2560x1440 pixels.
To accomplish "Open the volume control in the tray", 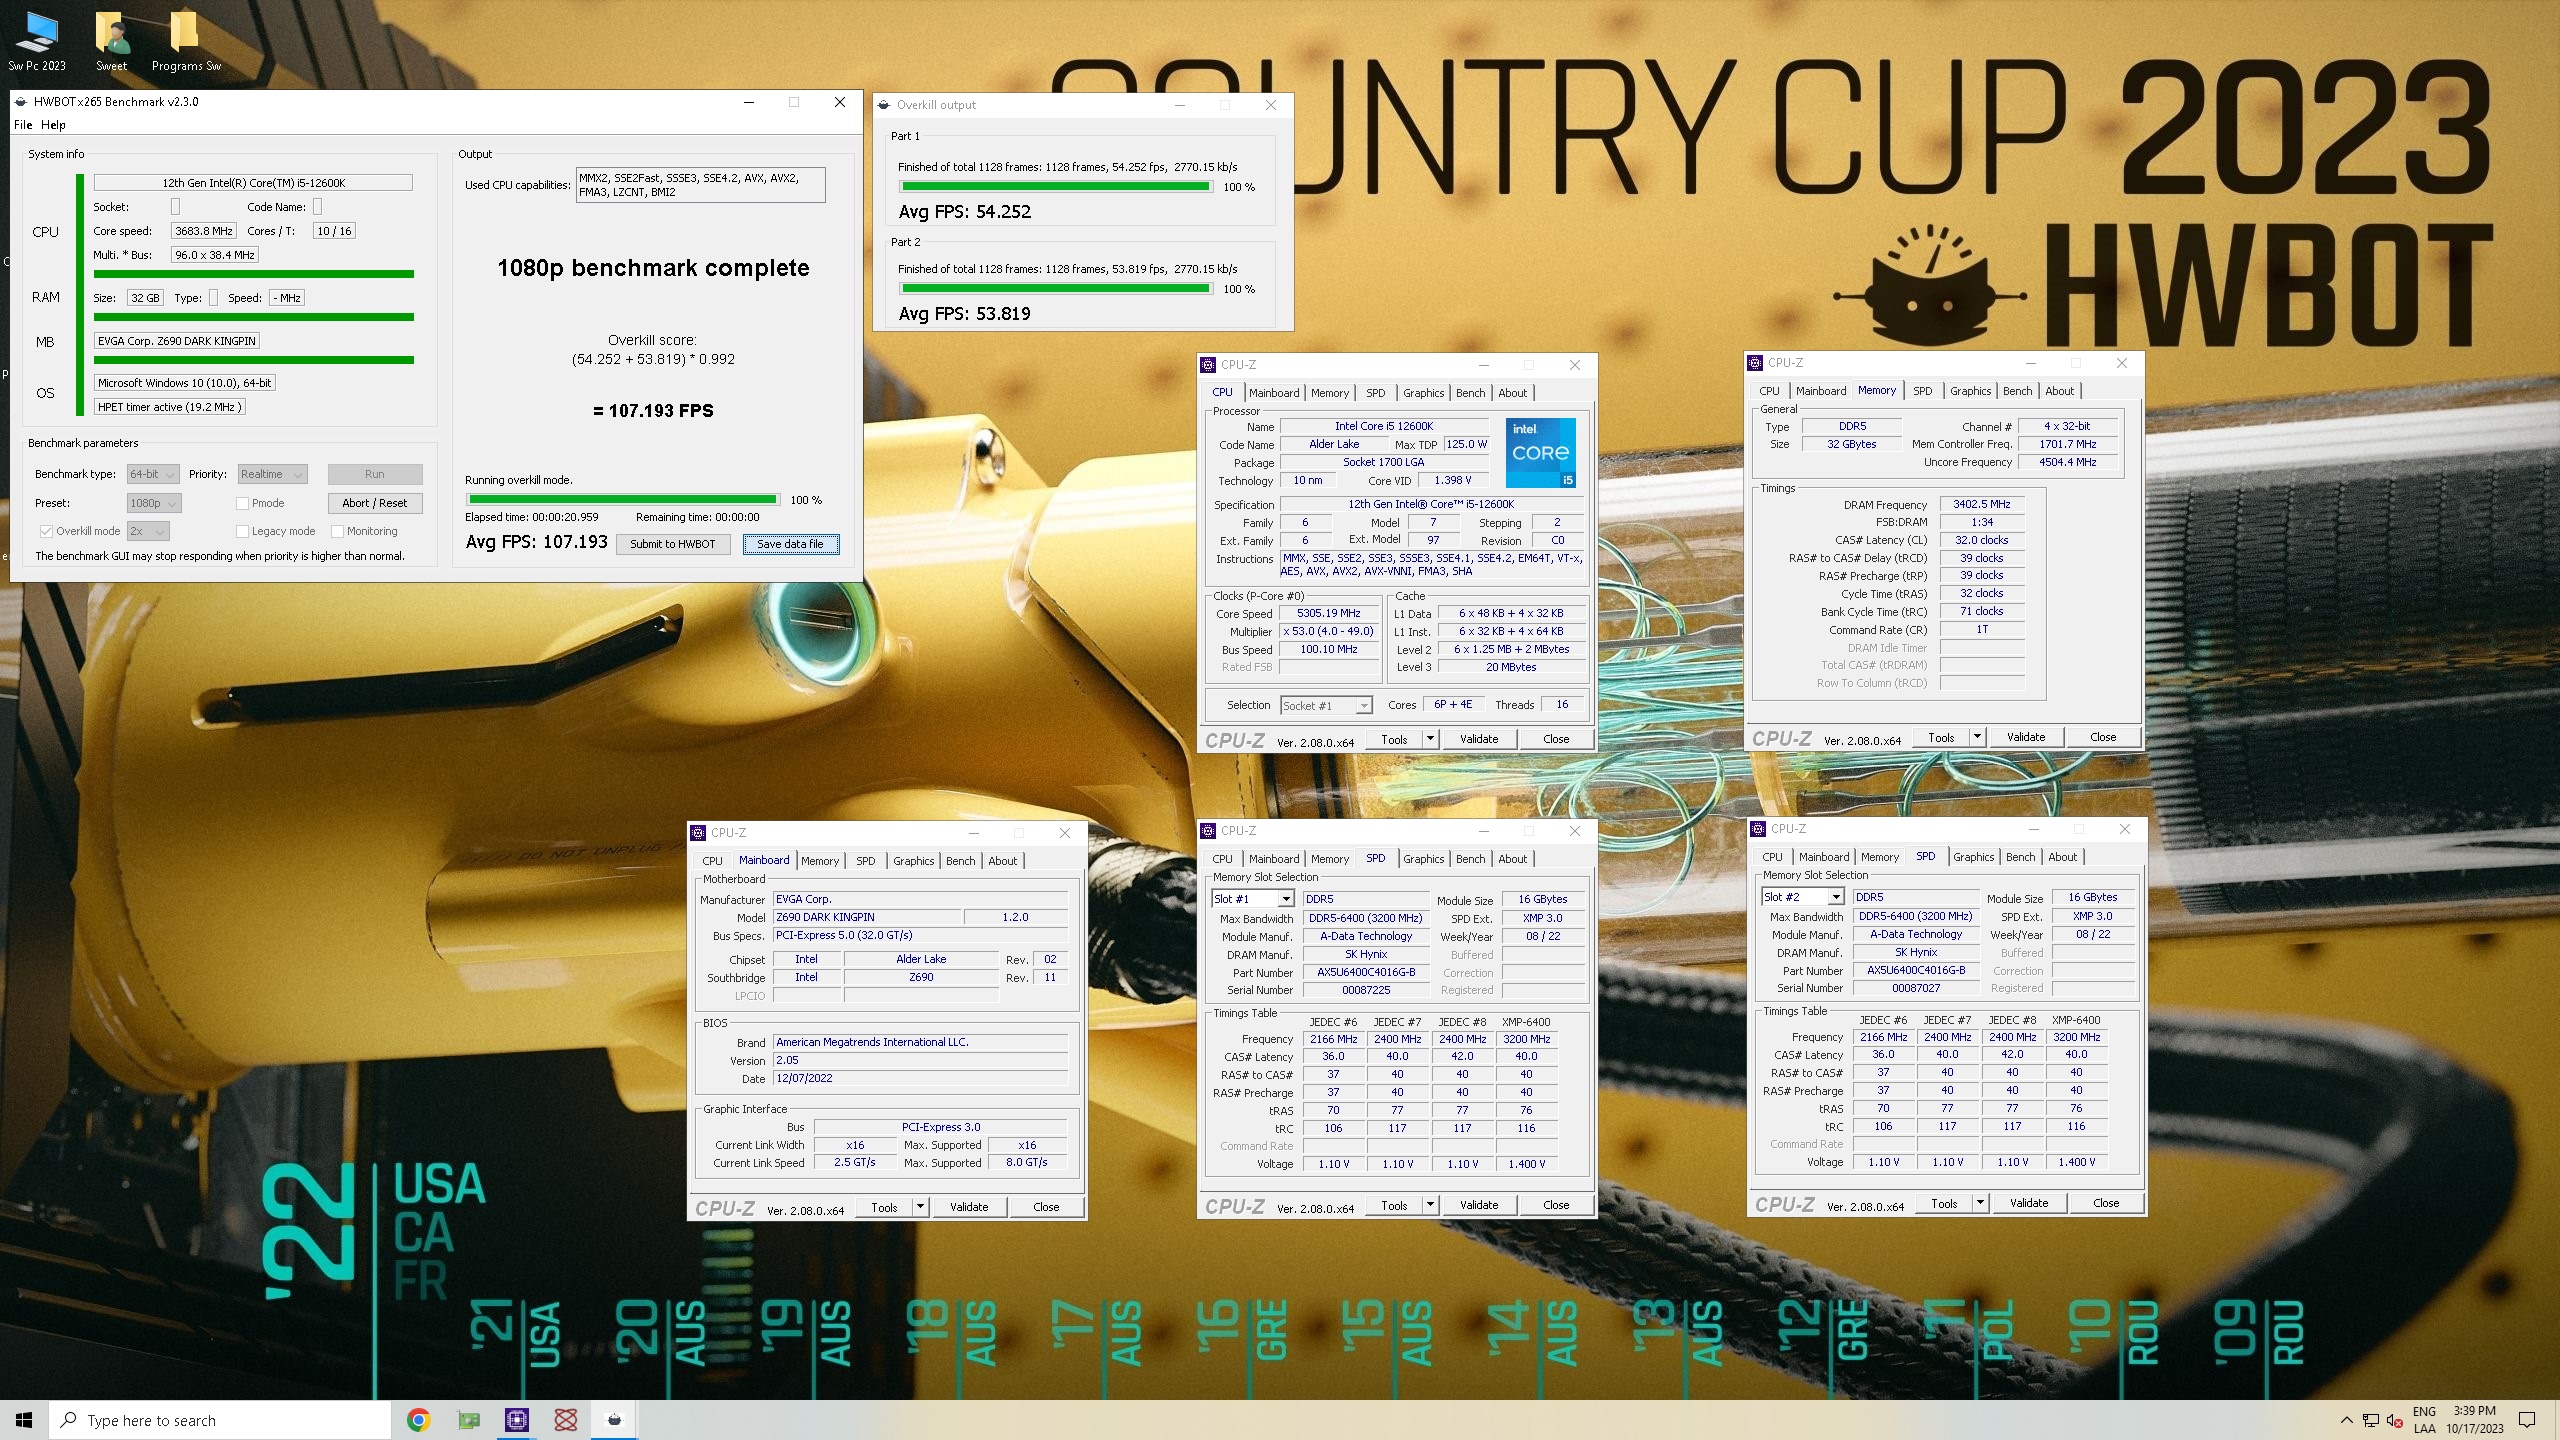I will (x=2394, y=1420).
